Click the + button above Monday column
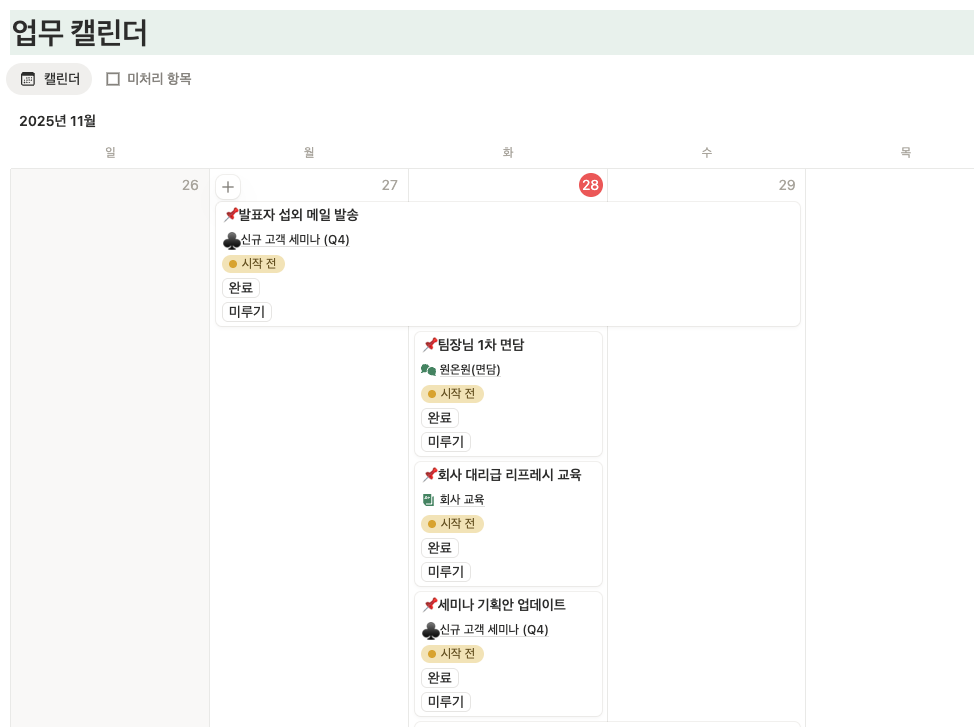This screenshot has width=974, height=727. click(228, 186)
